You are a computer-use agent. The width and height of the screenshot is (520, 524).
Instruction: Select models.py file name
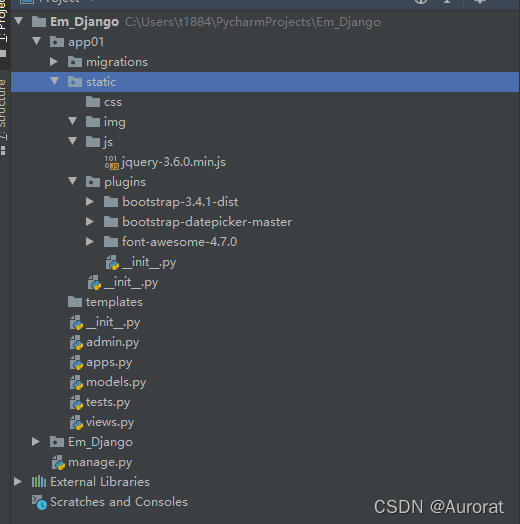pos(116,383)
